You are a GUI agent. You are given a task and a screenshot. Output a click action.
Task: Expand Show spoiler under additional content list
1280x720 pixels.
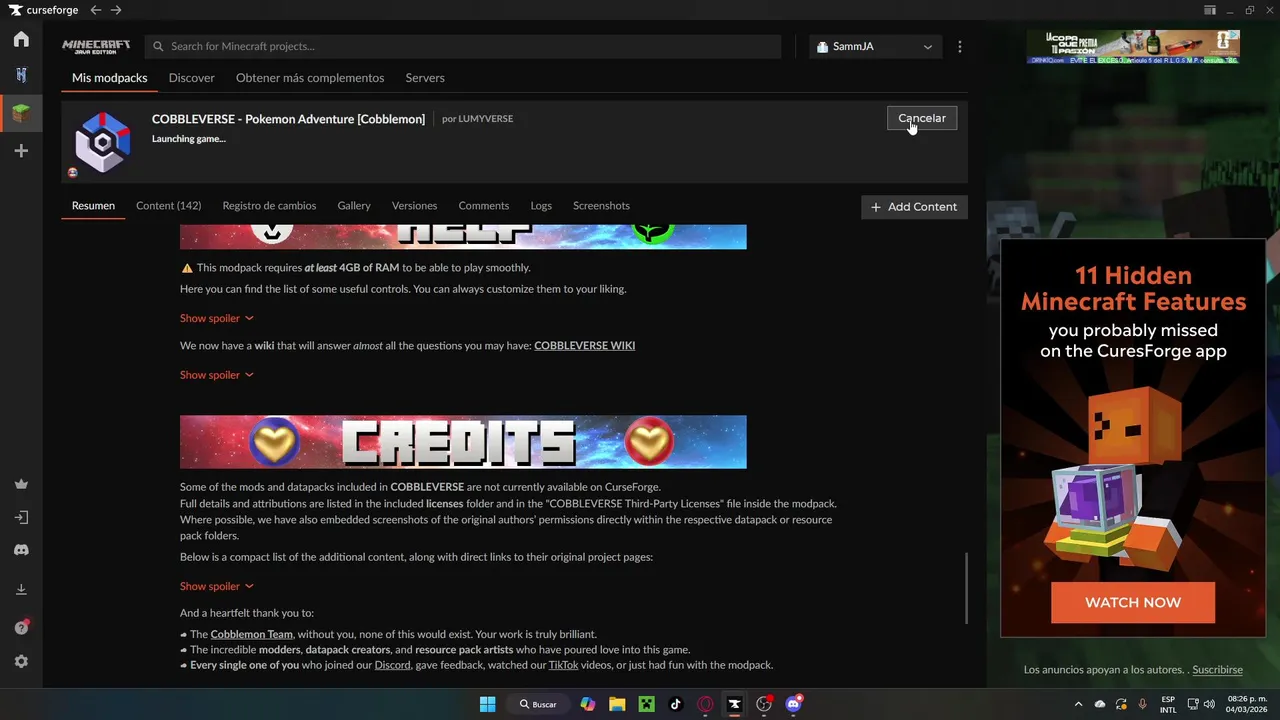click(217, 586)
